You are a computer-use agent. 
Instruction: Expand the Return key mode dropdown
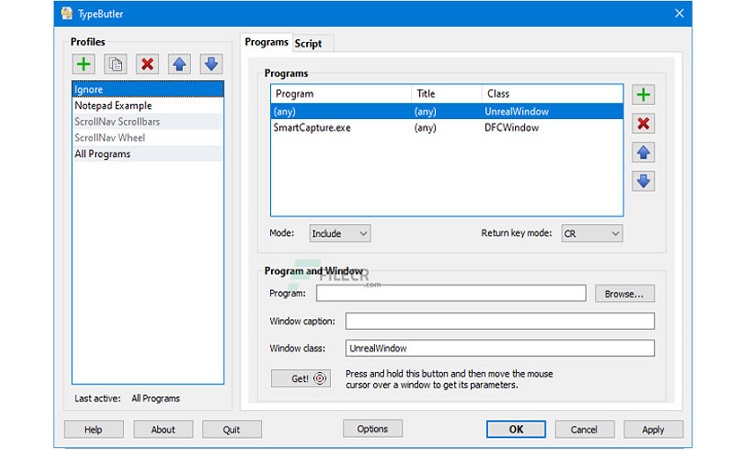[591, 233]
